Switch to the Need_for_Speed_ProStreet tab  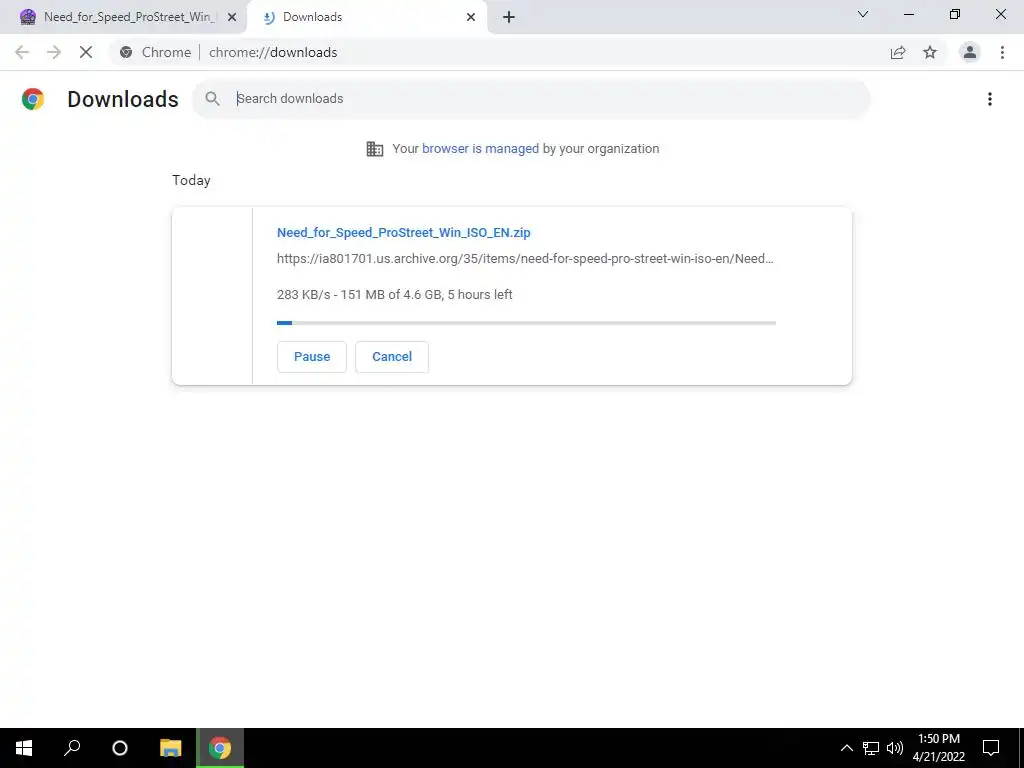[123, 17]
